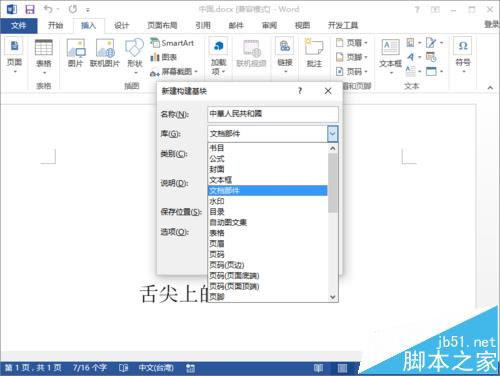This screenshot has width=500, height=376.
Task: Choose 页码(页边) in the gallery list
Action: 268,265
